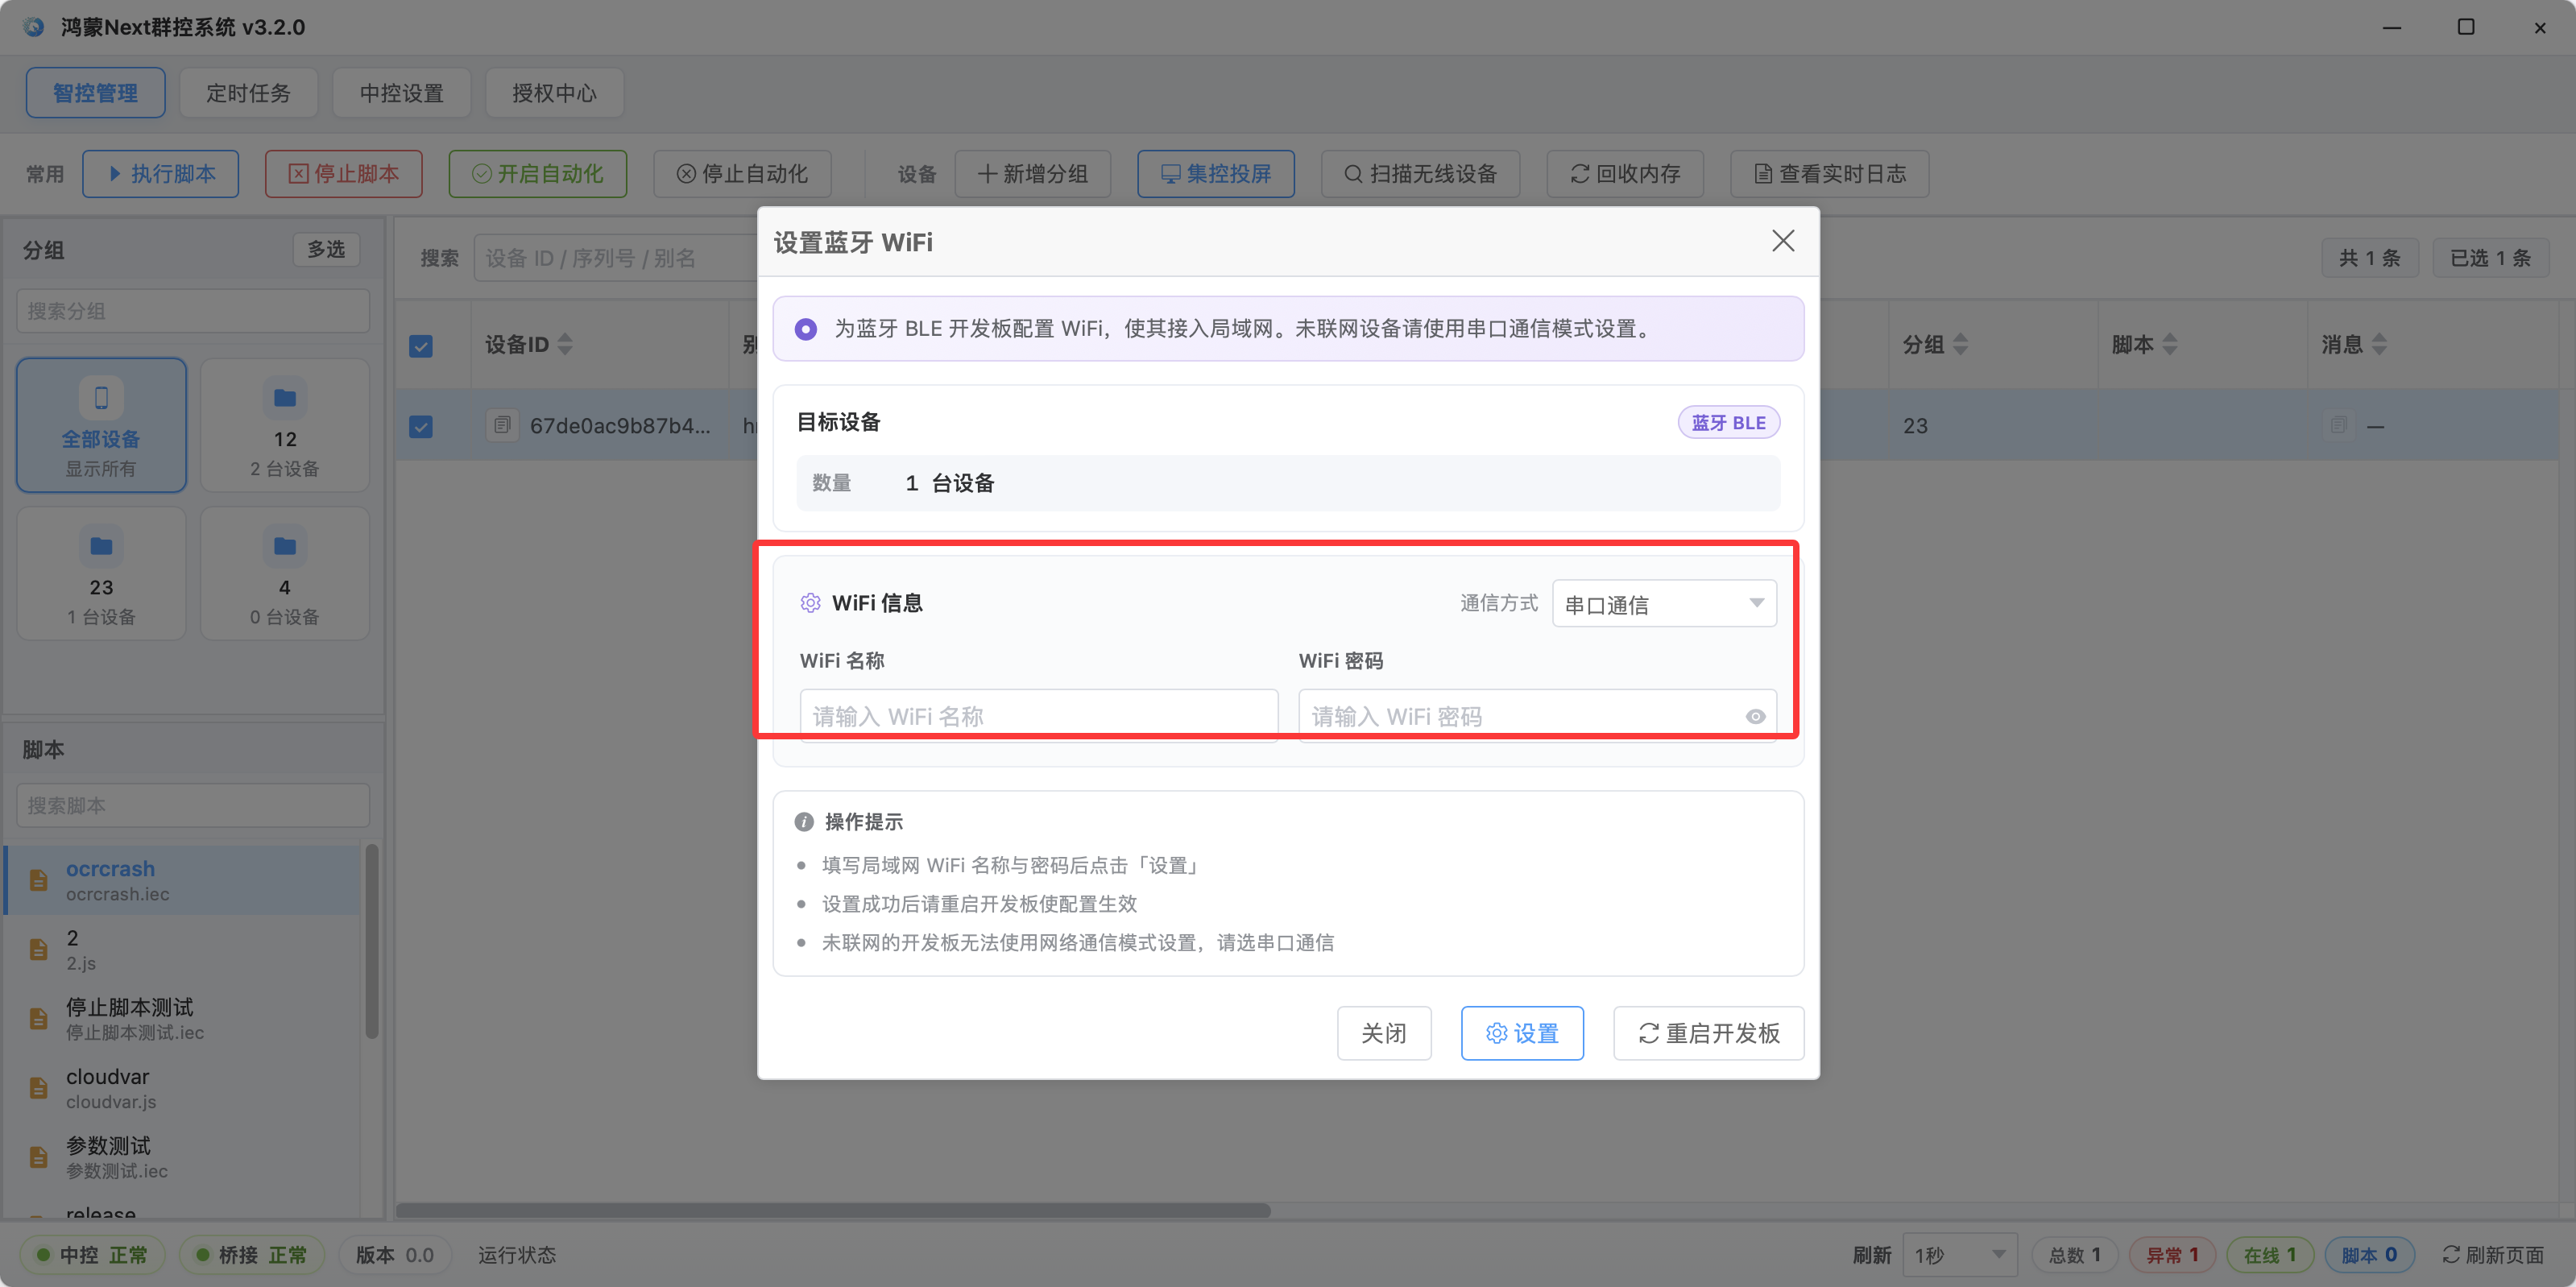Focus the 搜索脚本 search field
This screenshot has width=2576, height=1287.
193,805
